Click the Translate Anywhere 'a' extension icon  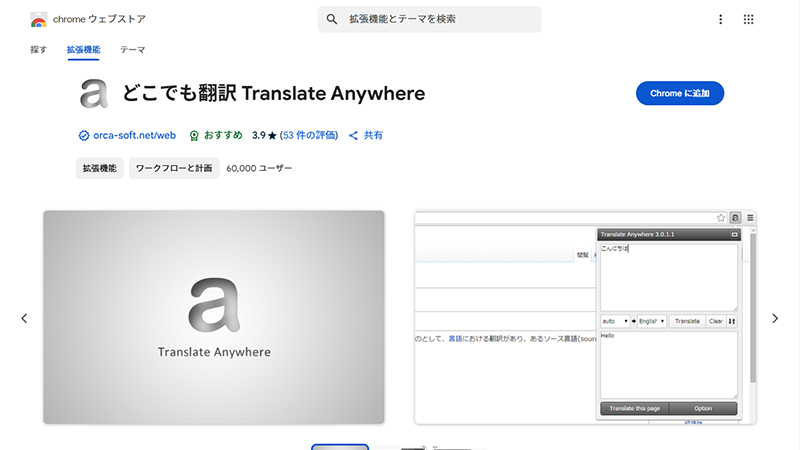tap(94, 93)
